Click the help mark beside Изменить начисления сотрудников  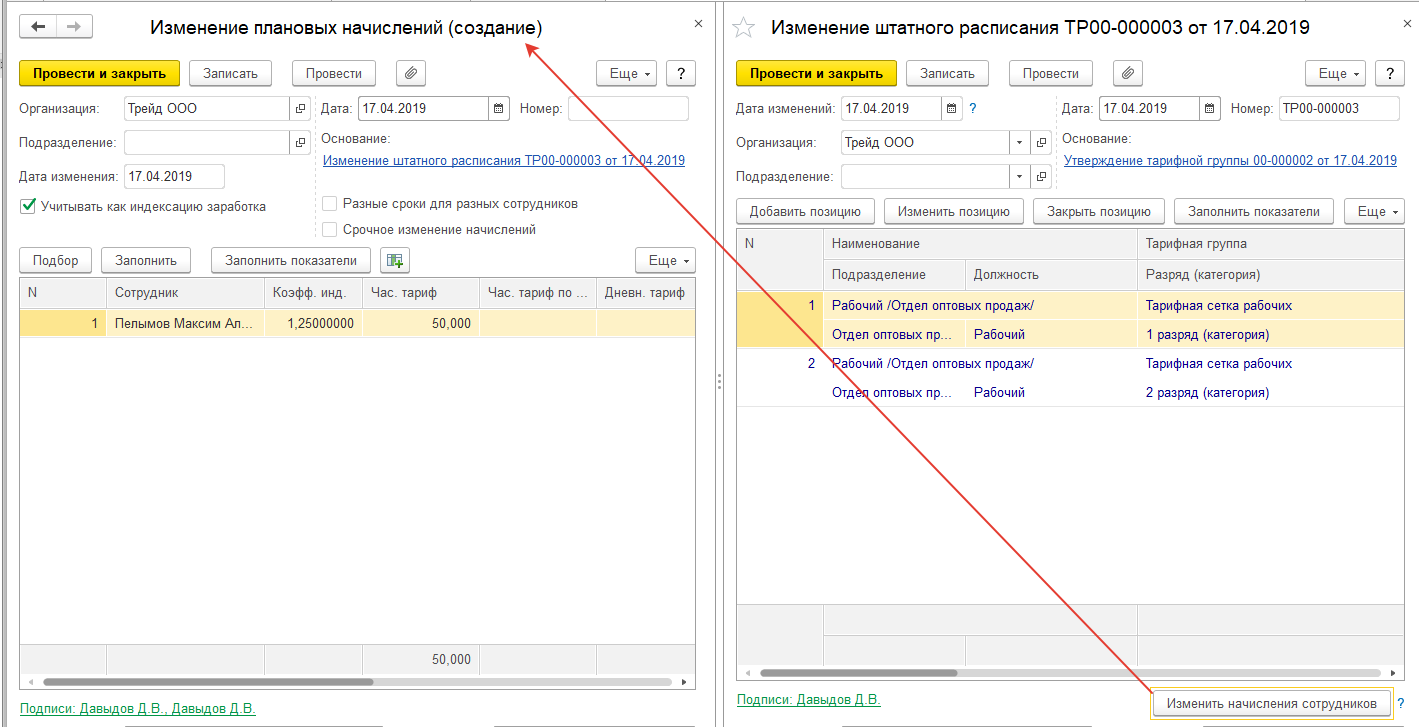[x=1401, y=703]
